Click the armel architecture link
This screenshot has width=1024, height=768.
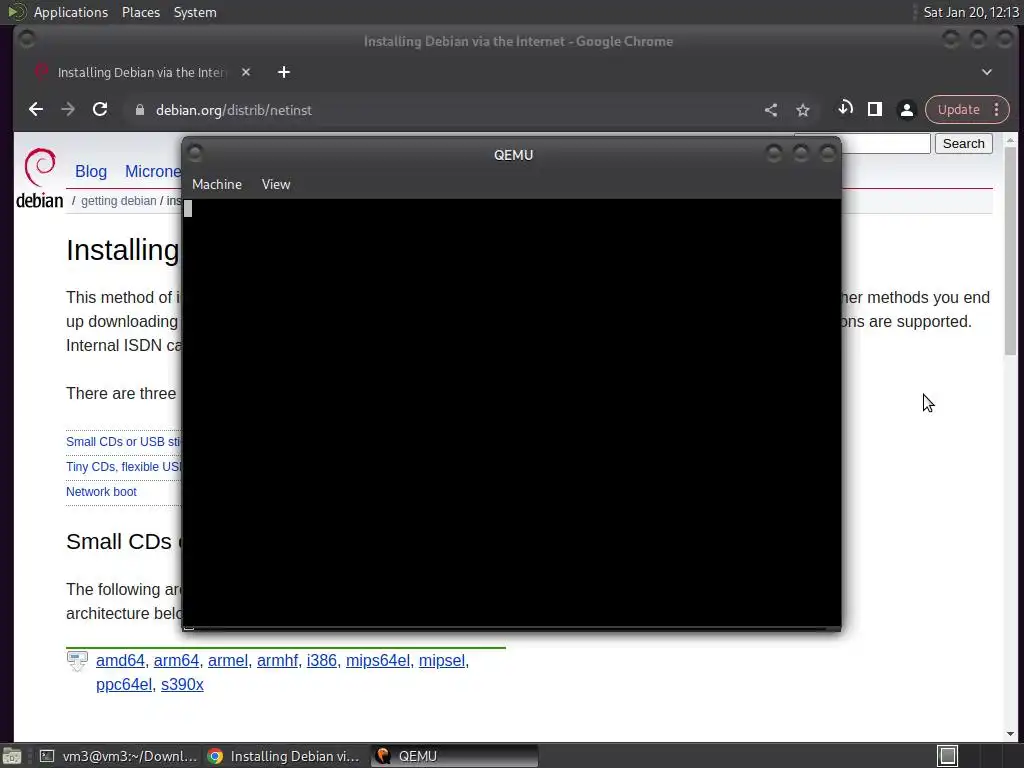pos(228,660)
